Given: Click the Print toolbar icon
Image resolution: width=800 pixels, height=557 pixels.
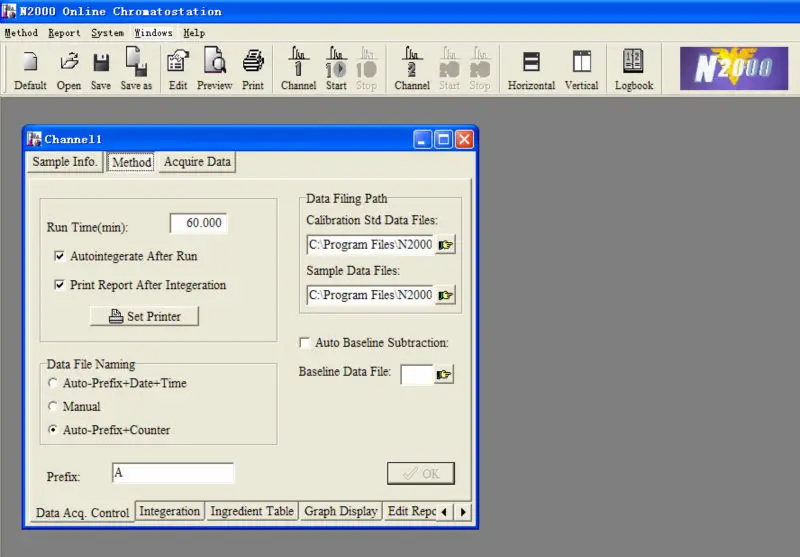Looking at the screenshot, I should pyautogui.click(x=253, y=69).
